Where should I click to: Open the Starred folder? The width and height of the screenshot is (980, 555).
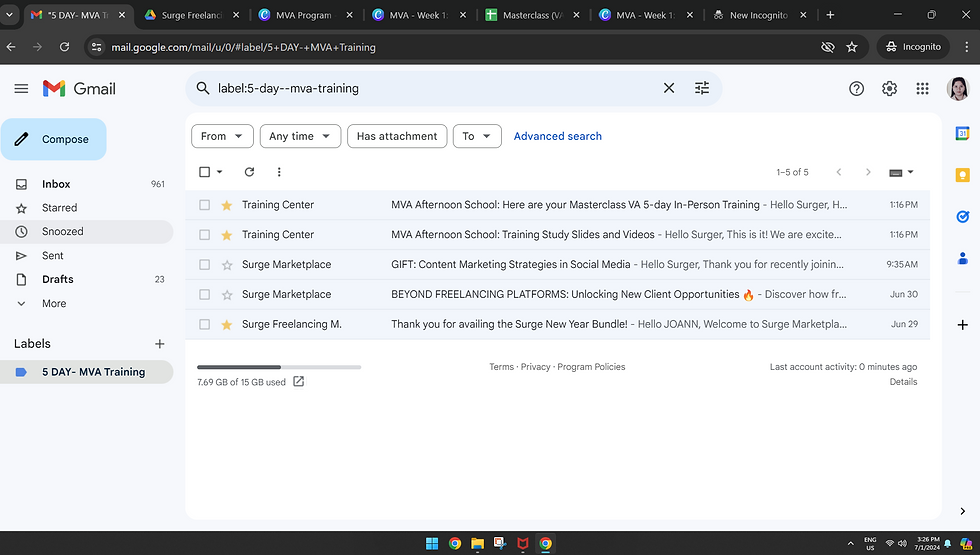click(87, 208)
